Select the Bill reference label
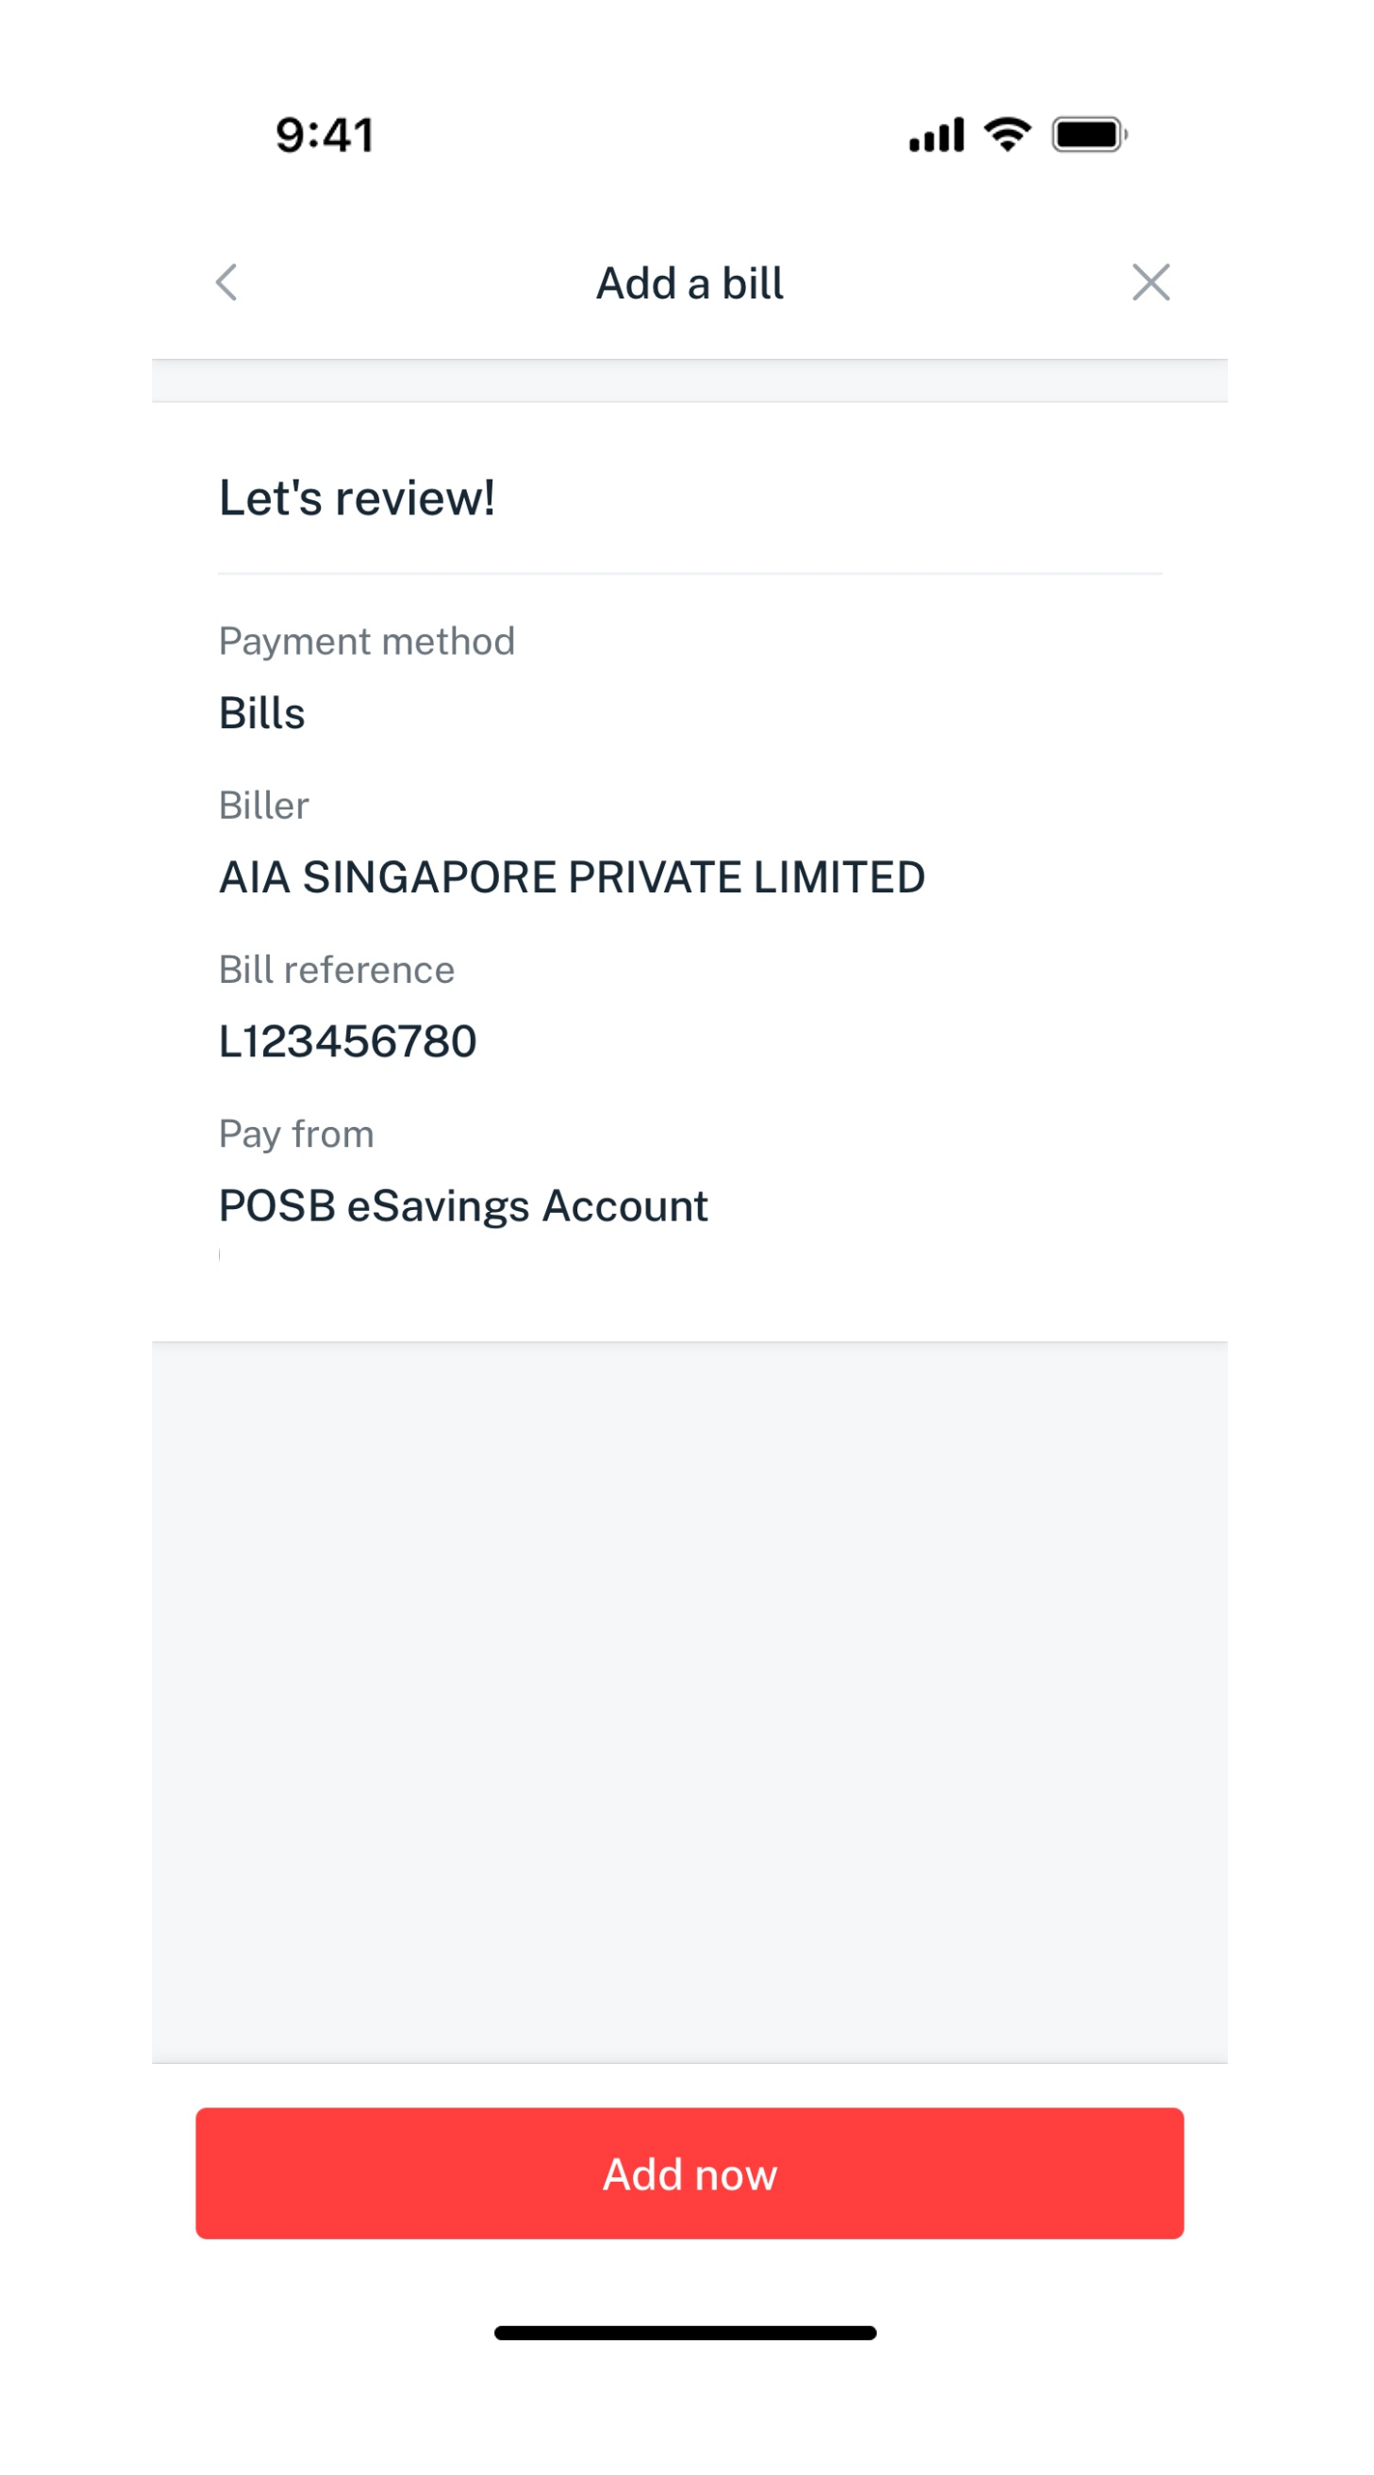Image resolution: width=1374 pixels, height=2475 pixels. 336,969
